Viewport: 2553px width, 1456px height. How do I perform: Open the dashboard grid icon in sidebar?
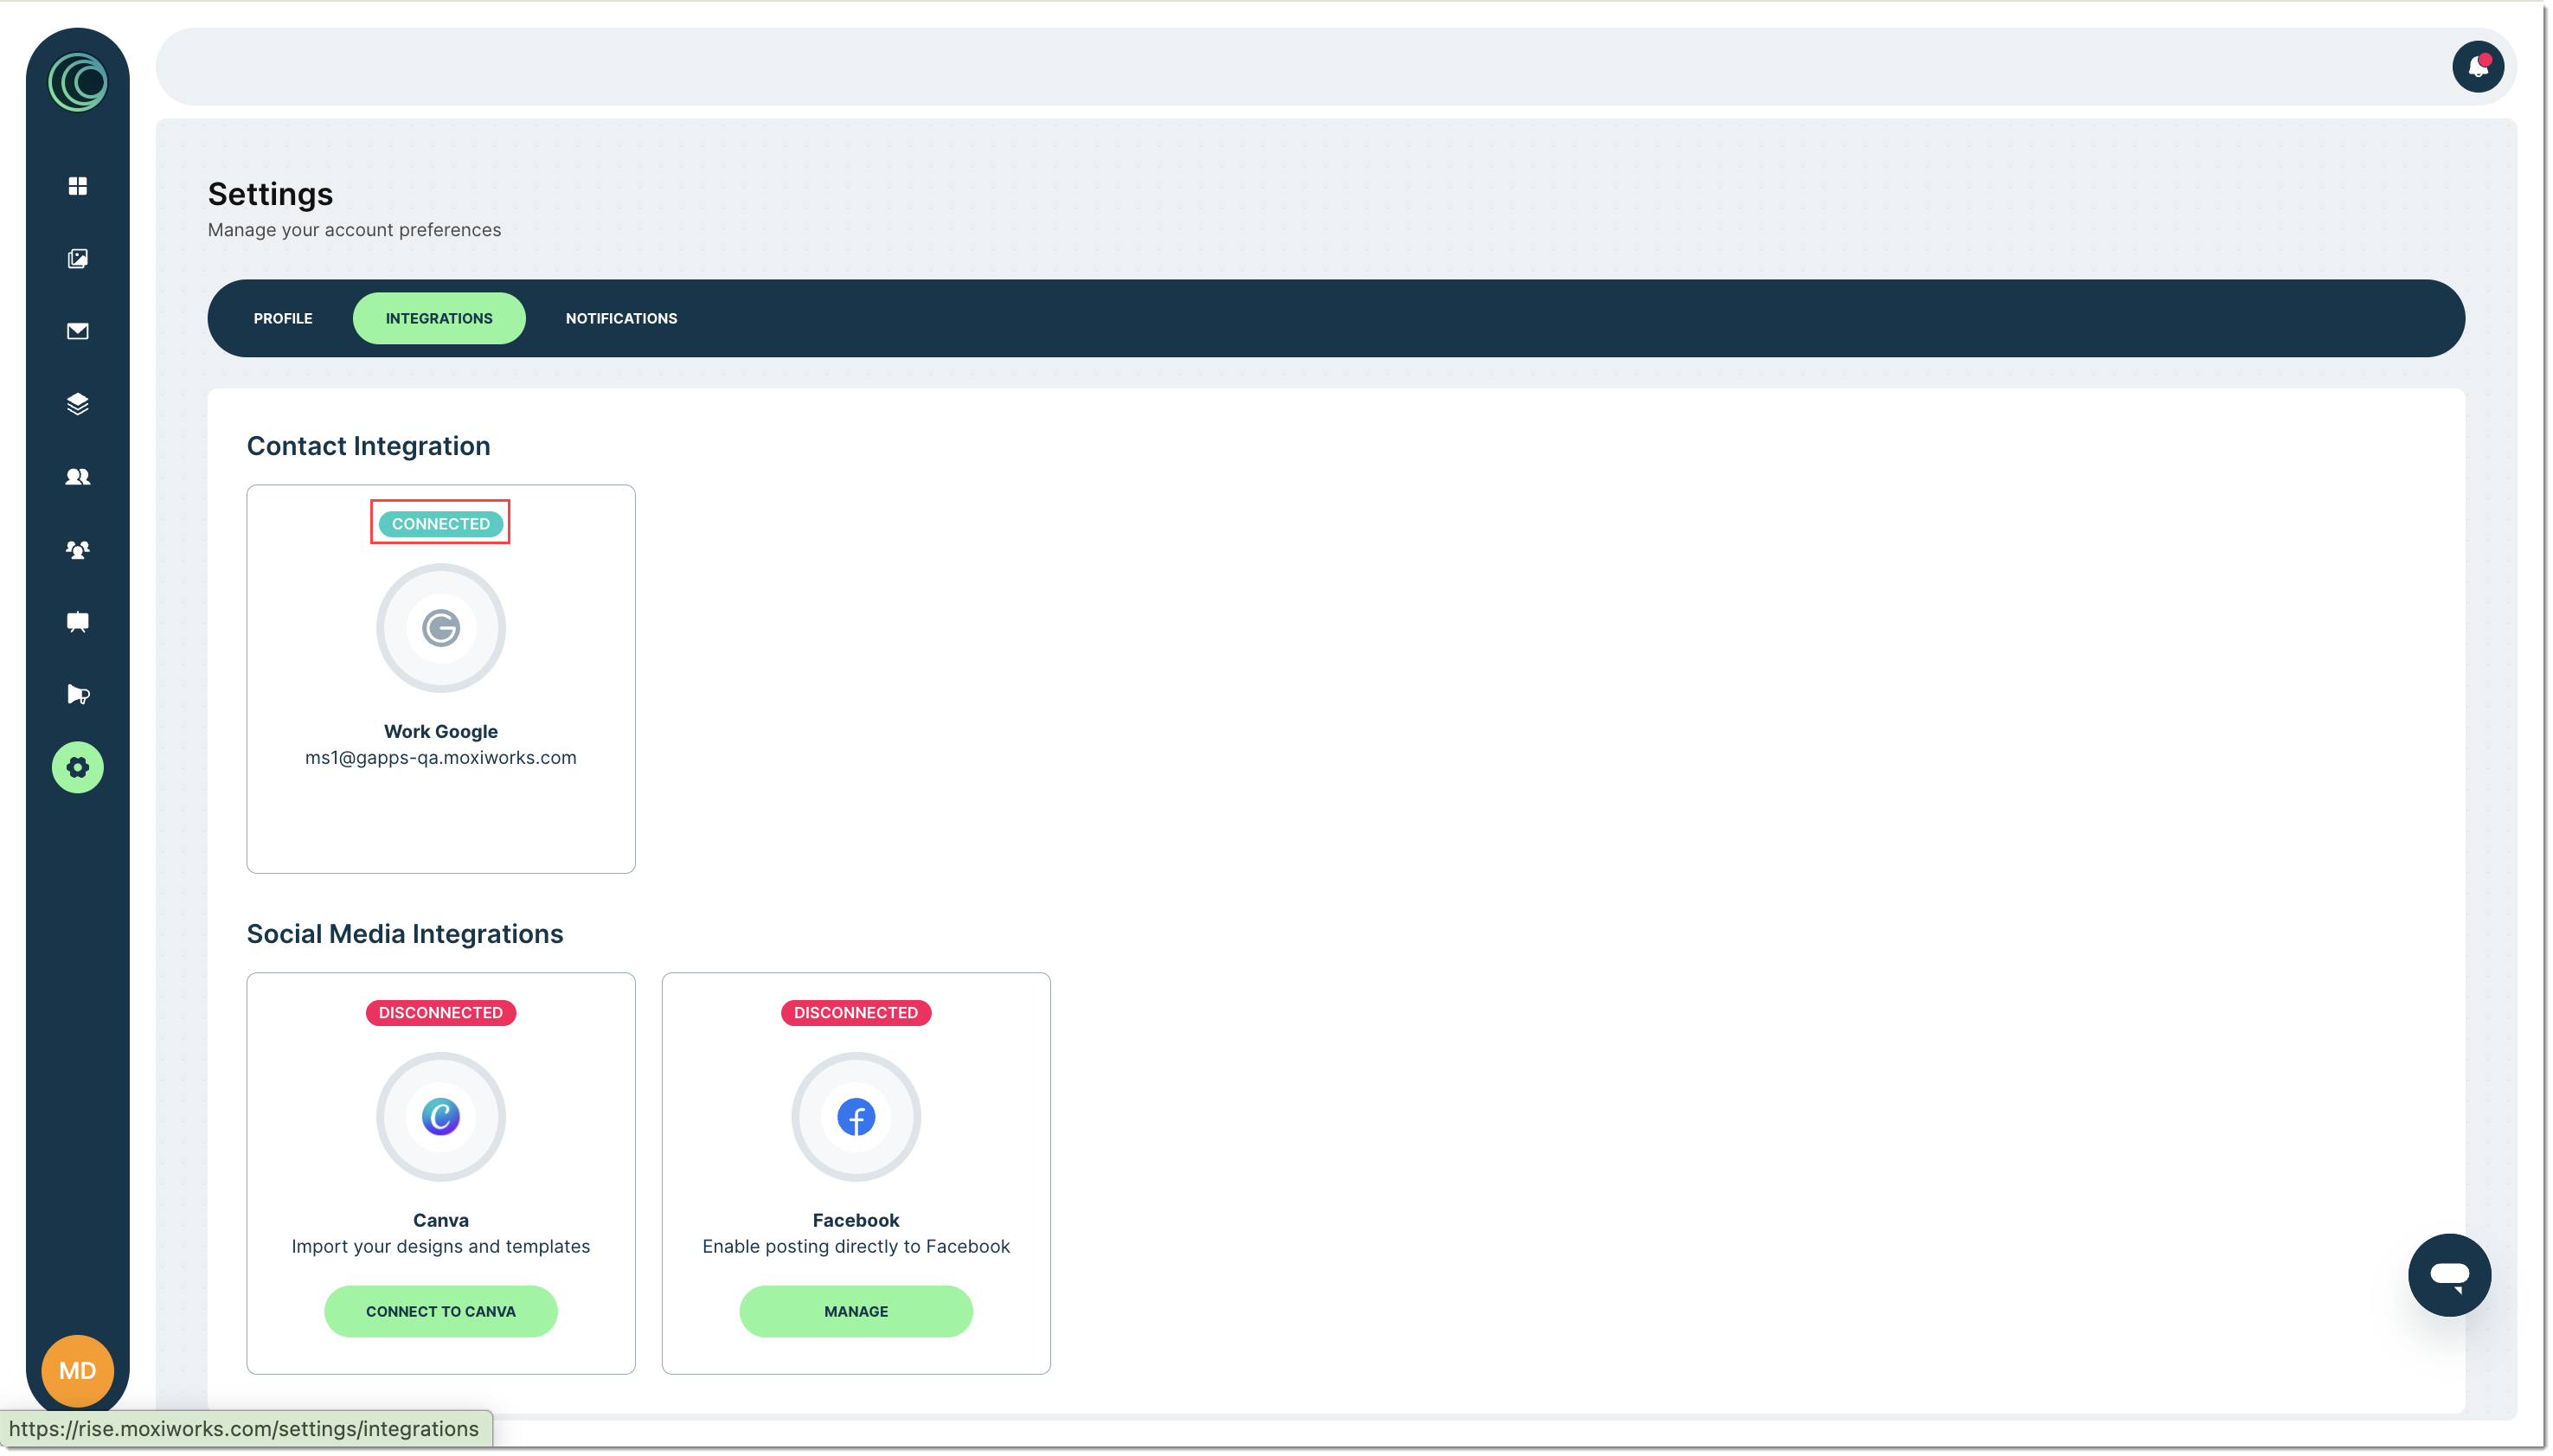tap(78, 186)
